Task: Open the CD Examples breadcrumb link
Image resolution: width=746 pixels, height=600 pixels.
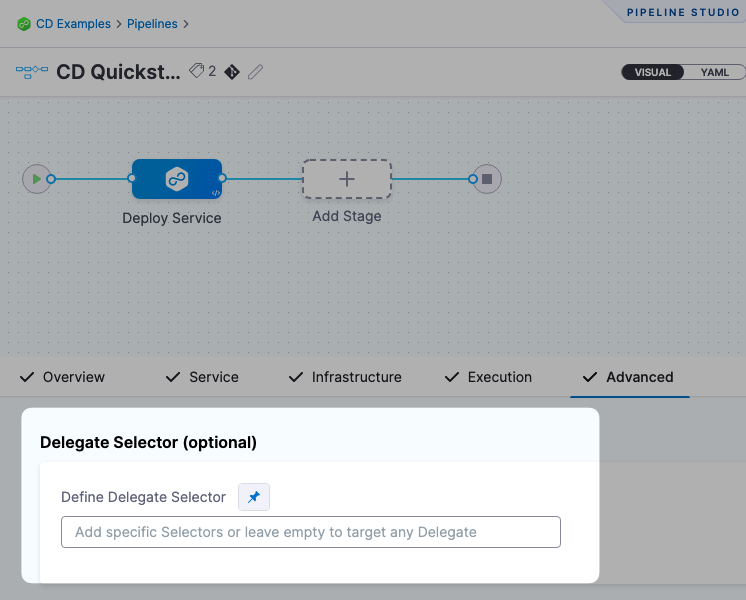Action: tap(73, 23)
